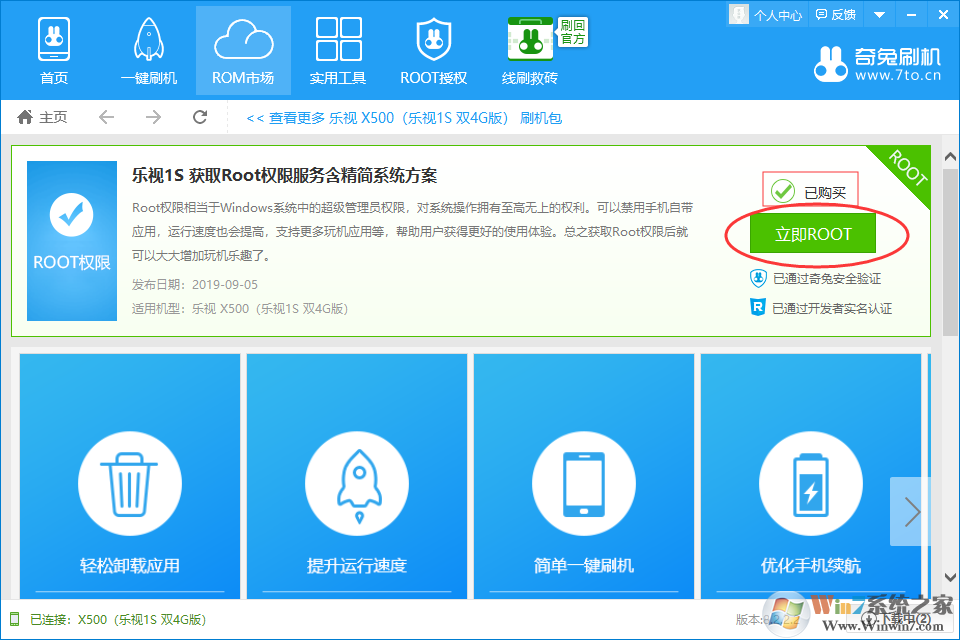Click the phone 简单一键刷机 icon

click(x=584, y=484)
